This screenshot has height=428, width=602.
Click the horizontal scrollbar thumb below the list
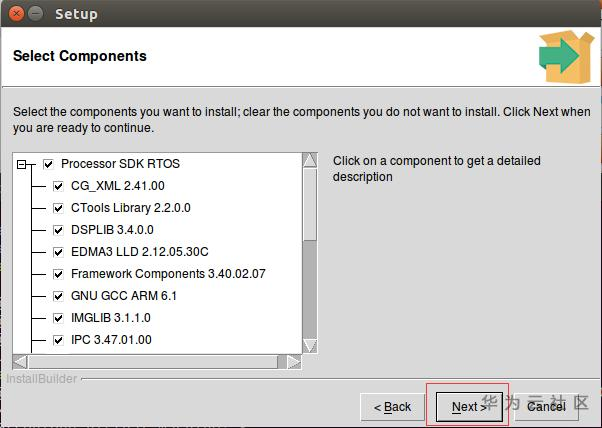153,362
